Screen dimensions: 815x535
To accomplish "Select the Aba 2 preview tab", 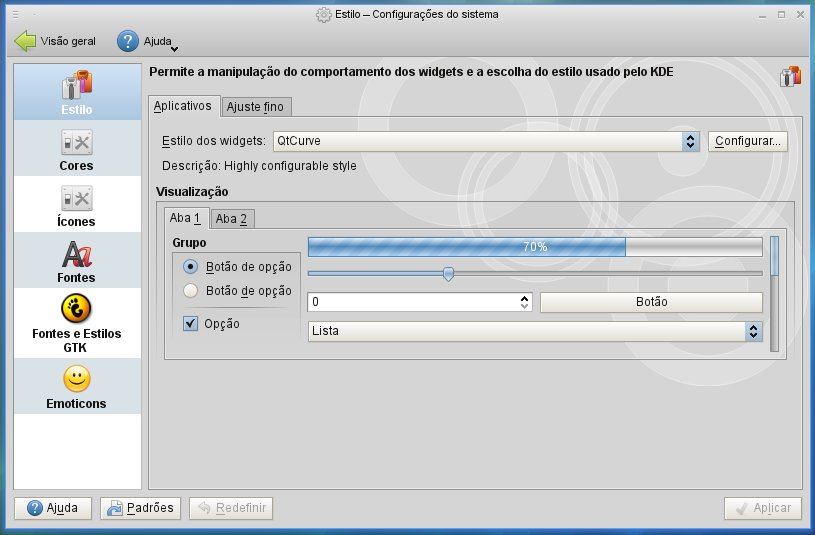I will pyautogui.click(x=231, y=219).
